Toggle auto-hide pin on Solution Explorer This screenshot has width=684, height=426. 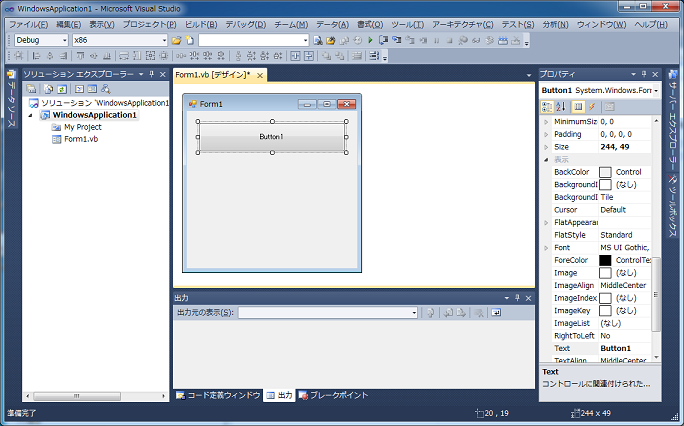(x=152, y=75)
